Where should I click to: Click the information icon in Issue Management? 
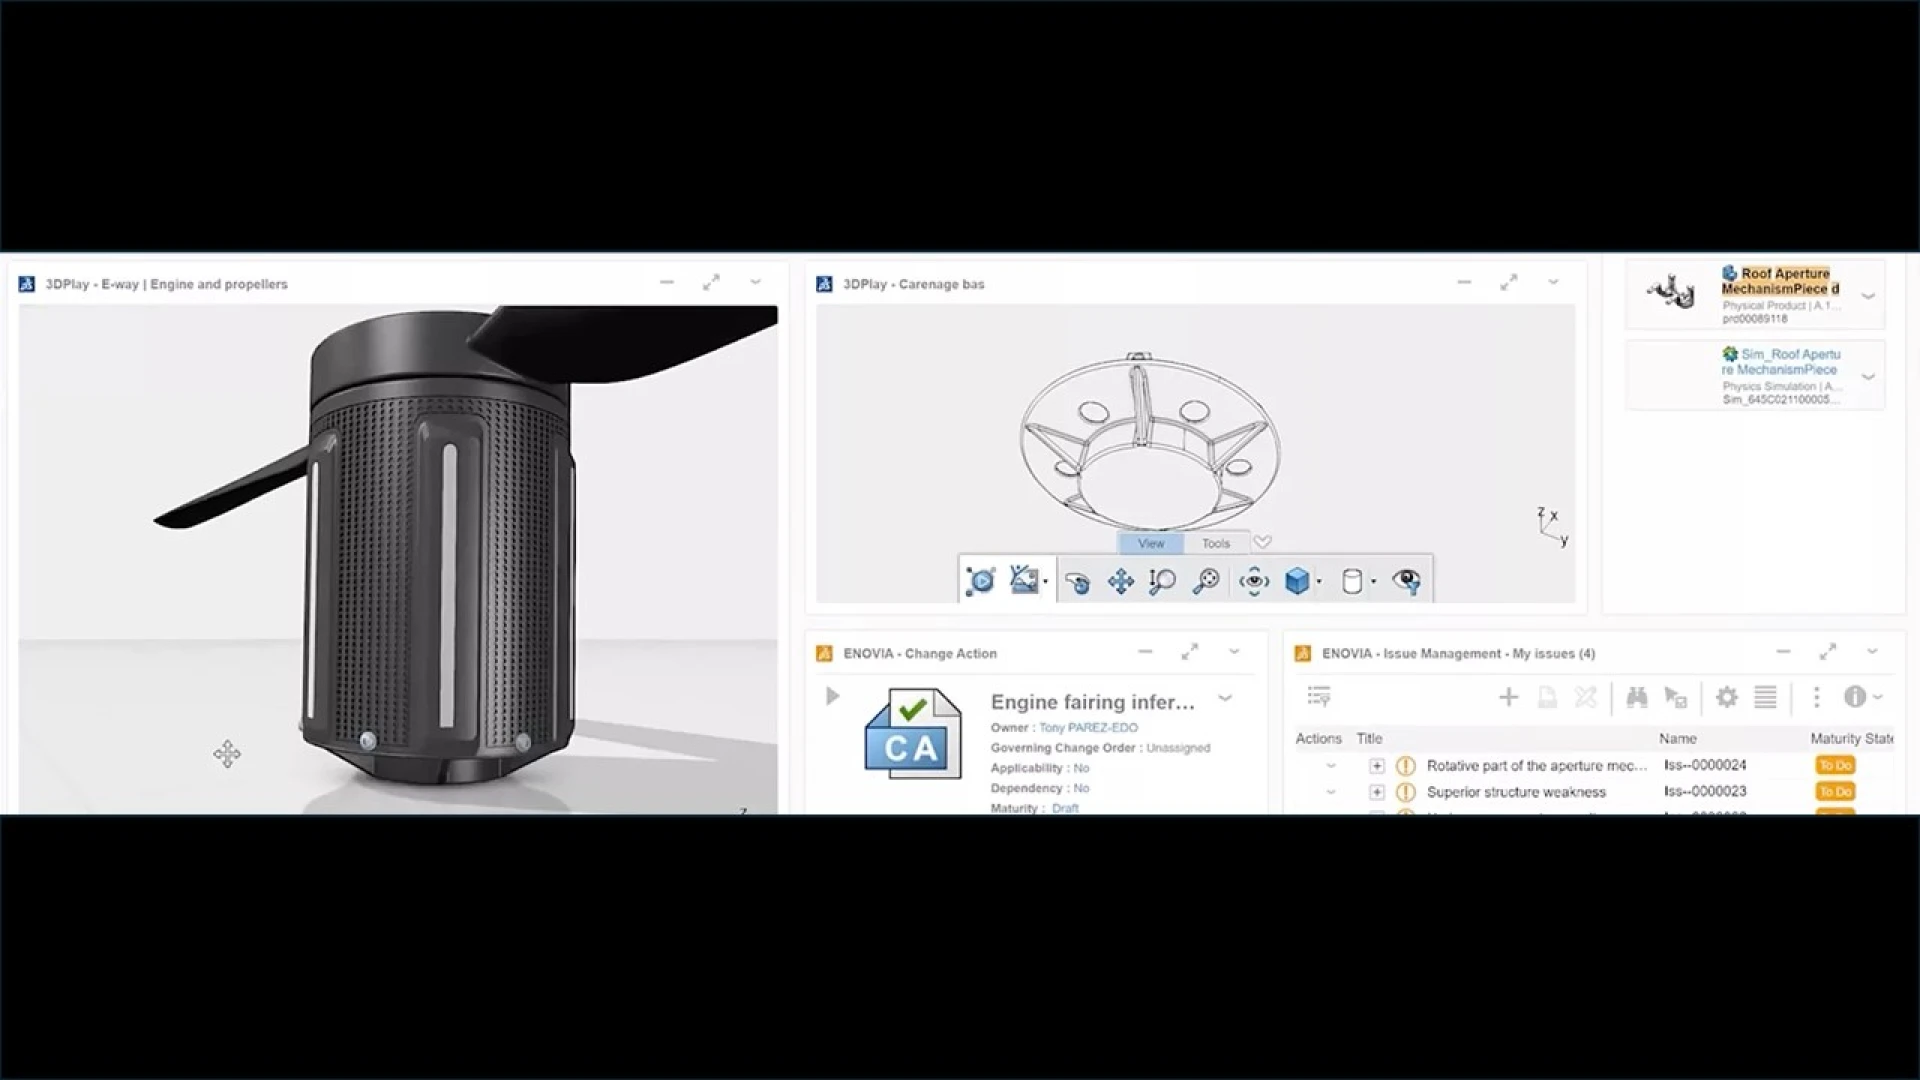click(x=1855, y=697)
